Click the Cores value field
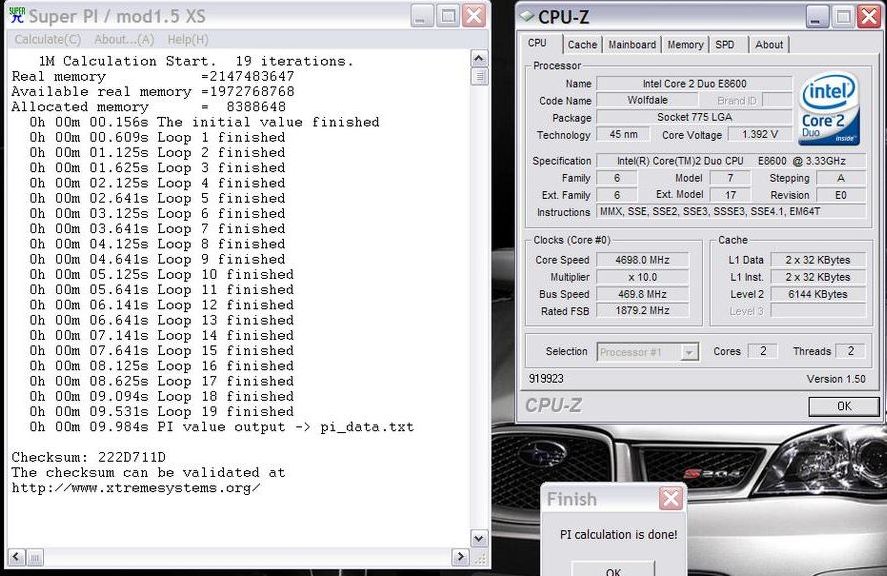The height and width of the screenshot is (576, 887). tap(763, 351)
